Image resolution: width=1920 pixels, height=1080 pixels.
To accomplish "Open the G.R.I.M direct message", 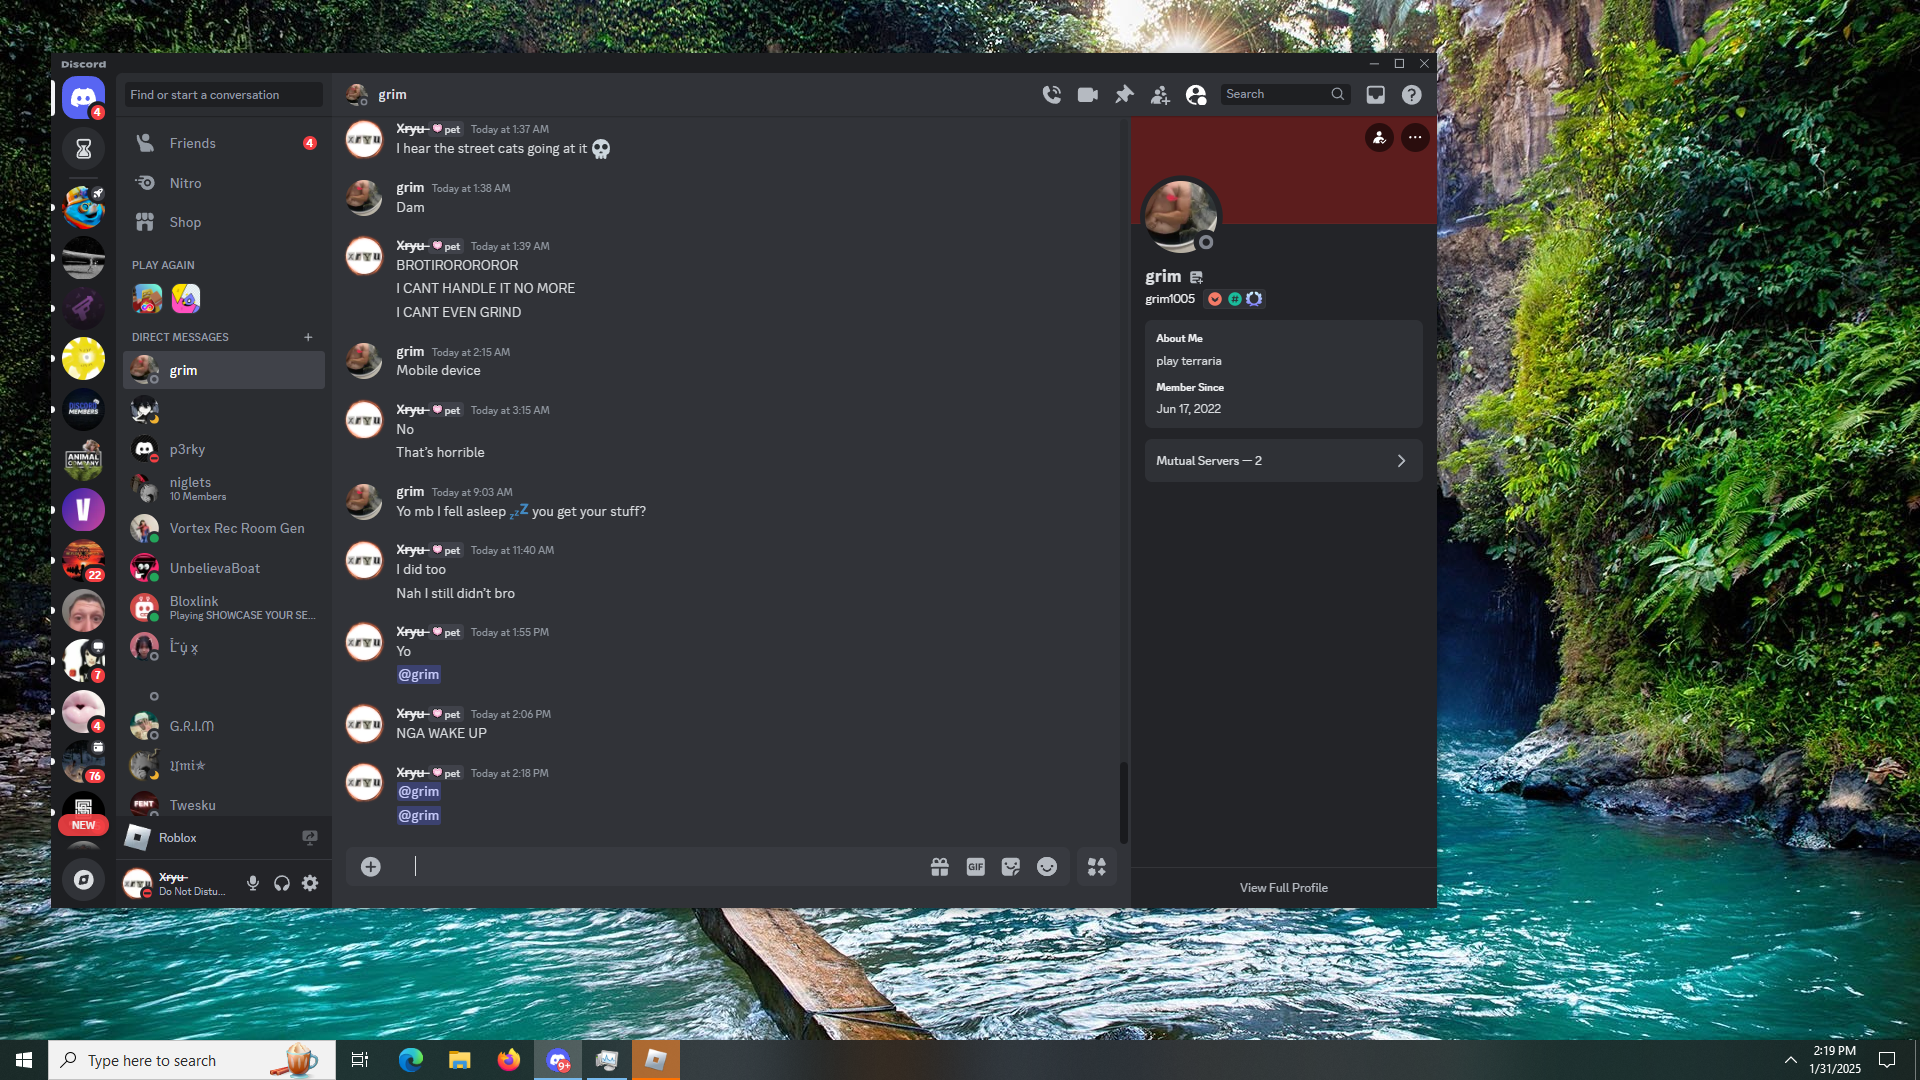I will 224,726.
